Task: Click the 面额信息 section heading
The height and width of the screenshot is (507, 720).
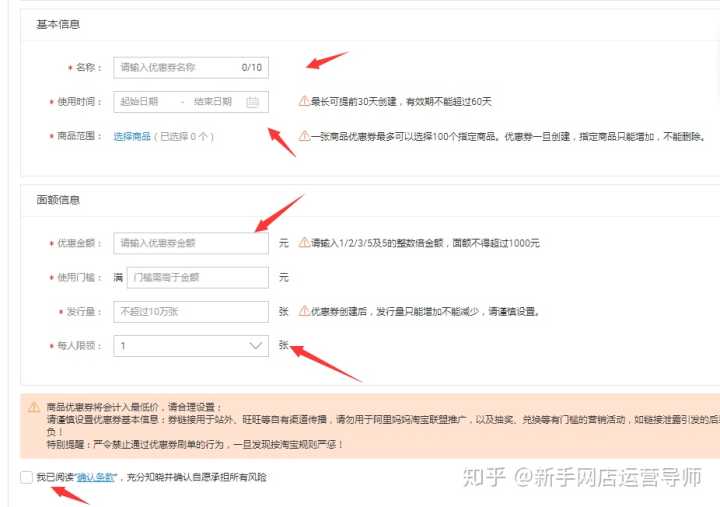Action: click(58, 200)
